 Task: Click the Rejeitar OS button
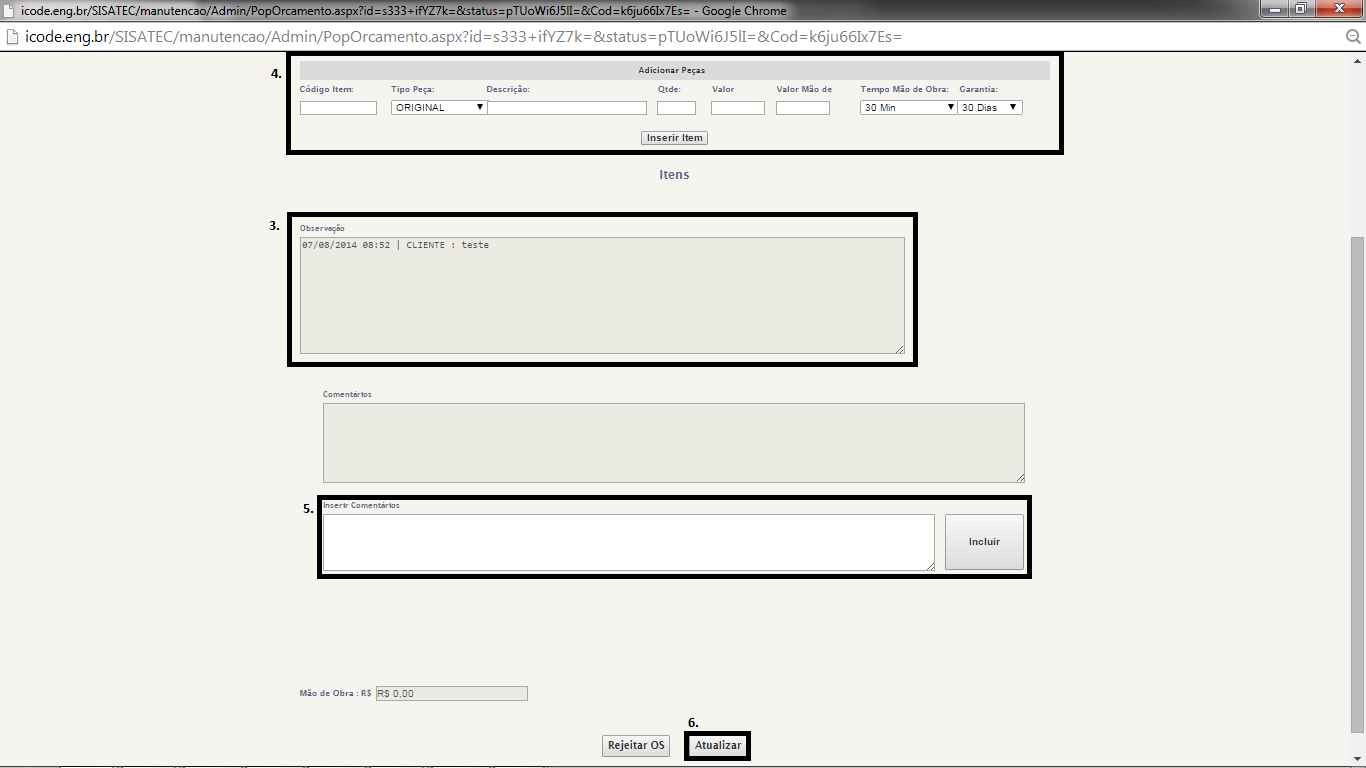tap(636, 746)
